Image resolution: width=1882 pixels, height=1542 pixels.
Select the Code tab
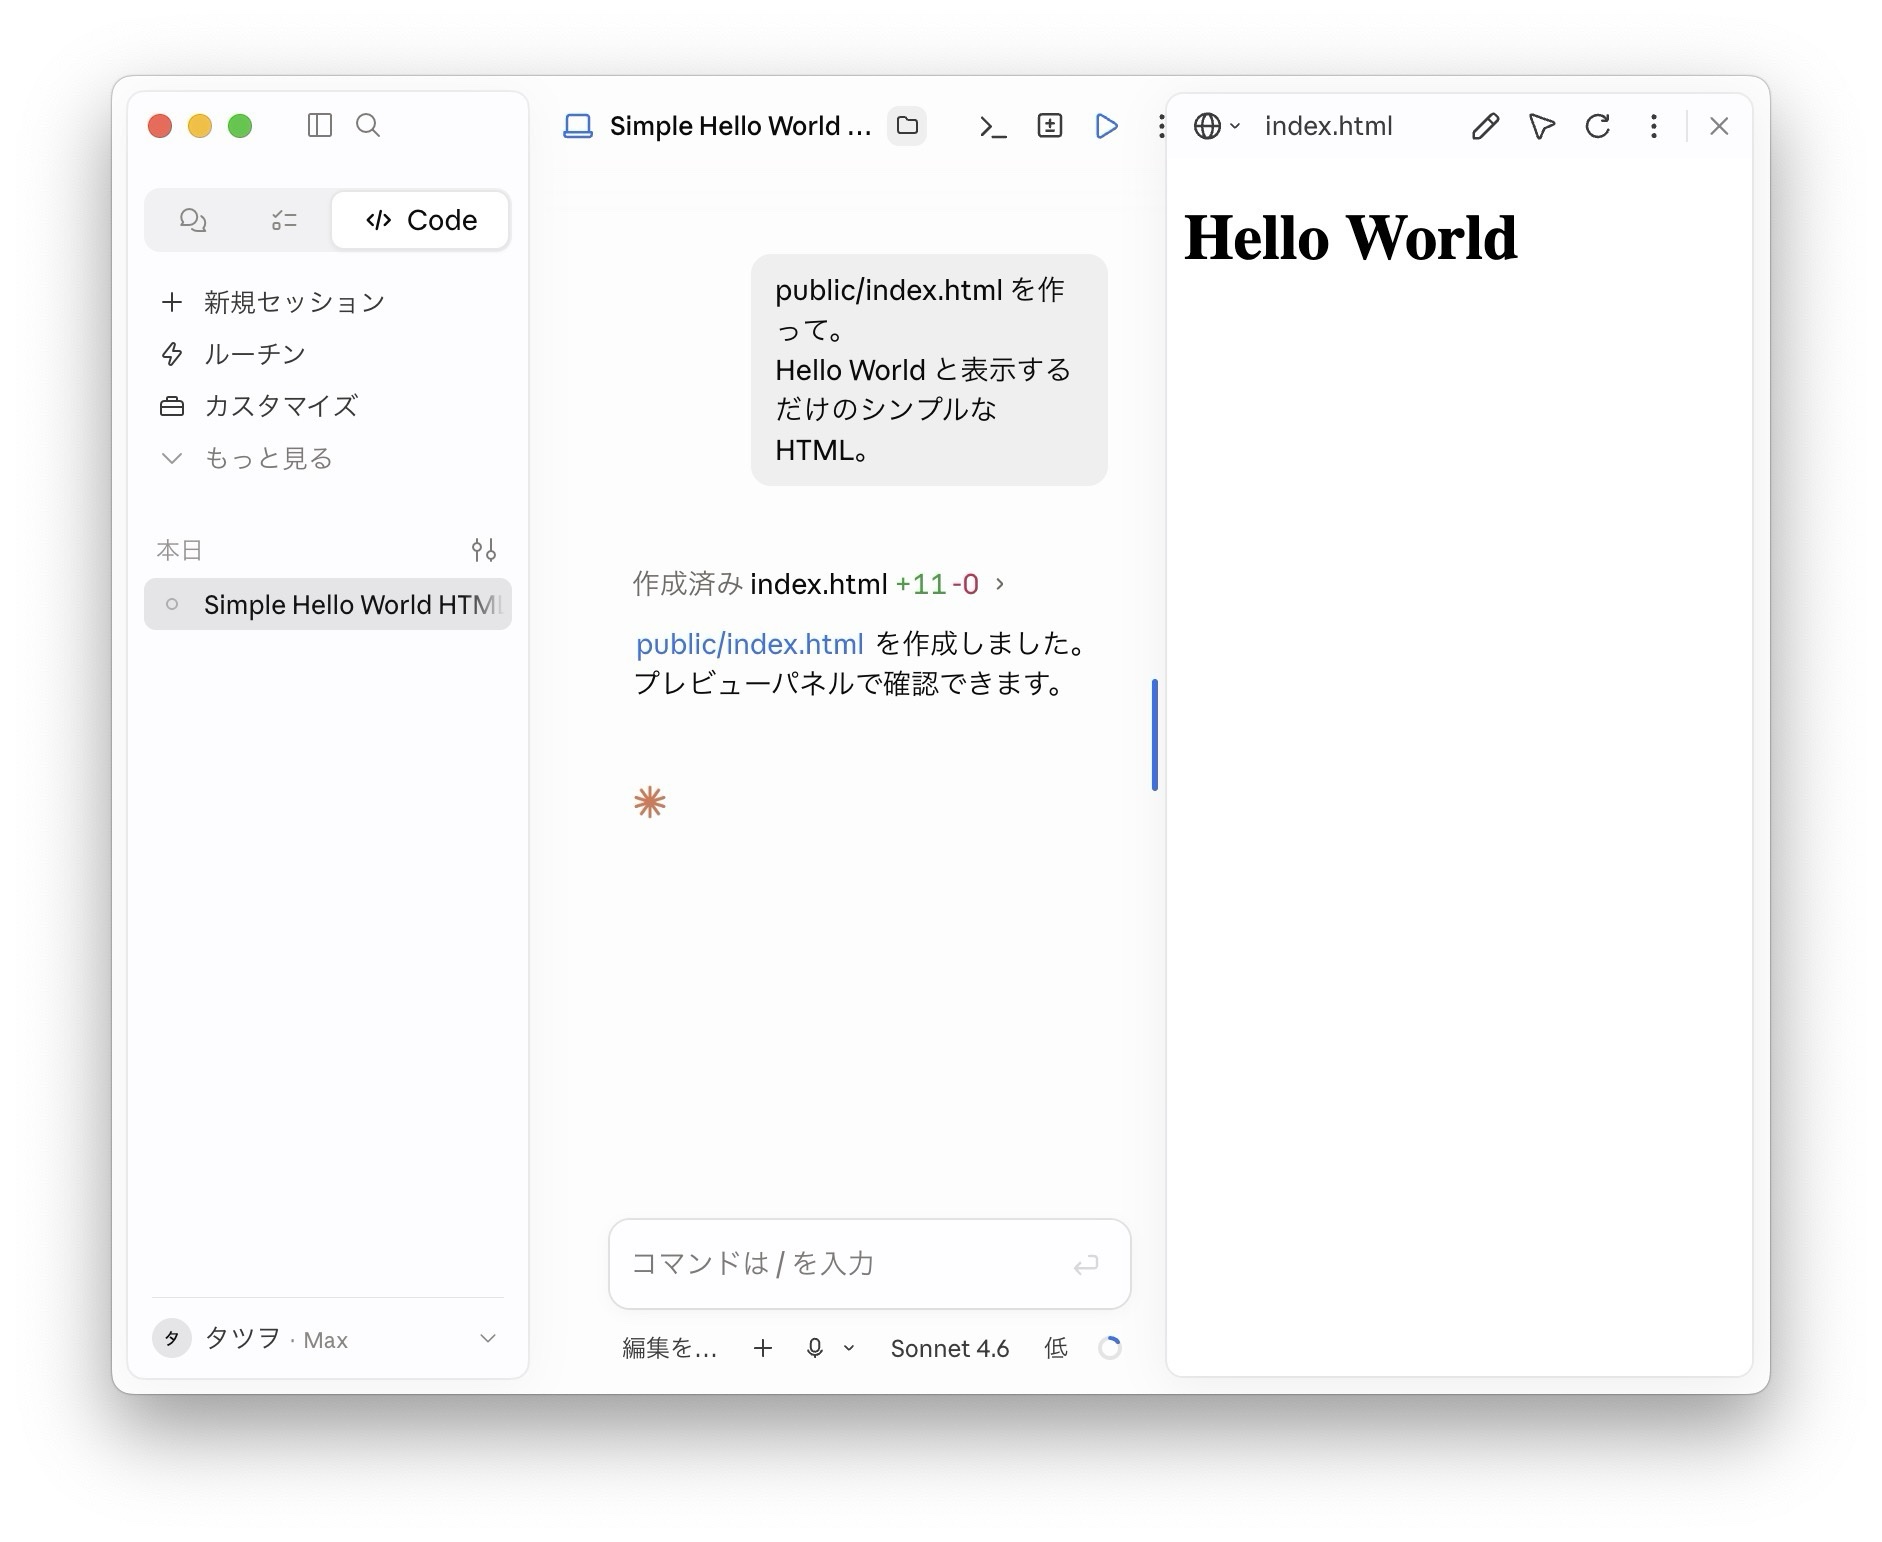pos(421,220)
